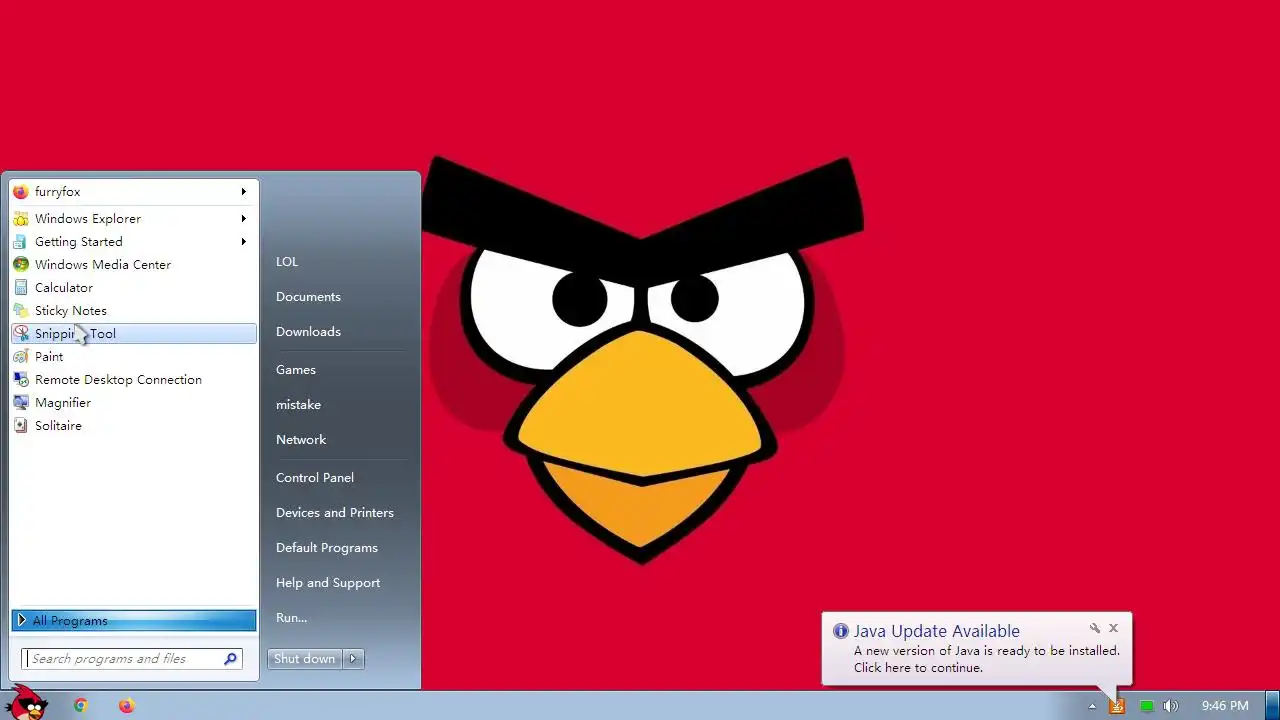Open Default Programs
The image size is (1280, 720).
point(327,548)
